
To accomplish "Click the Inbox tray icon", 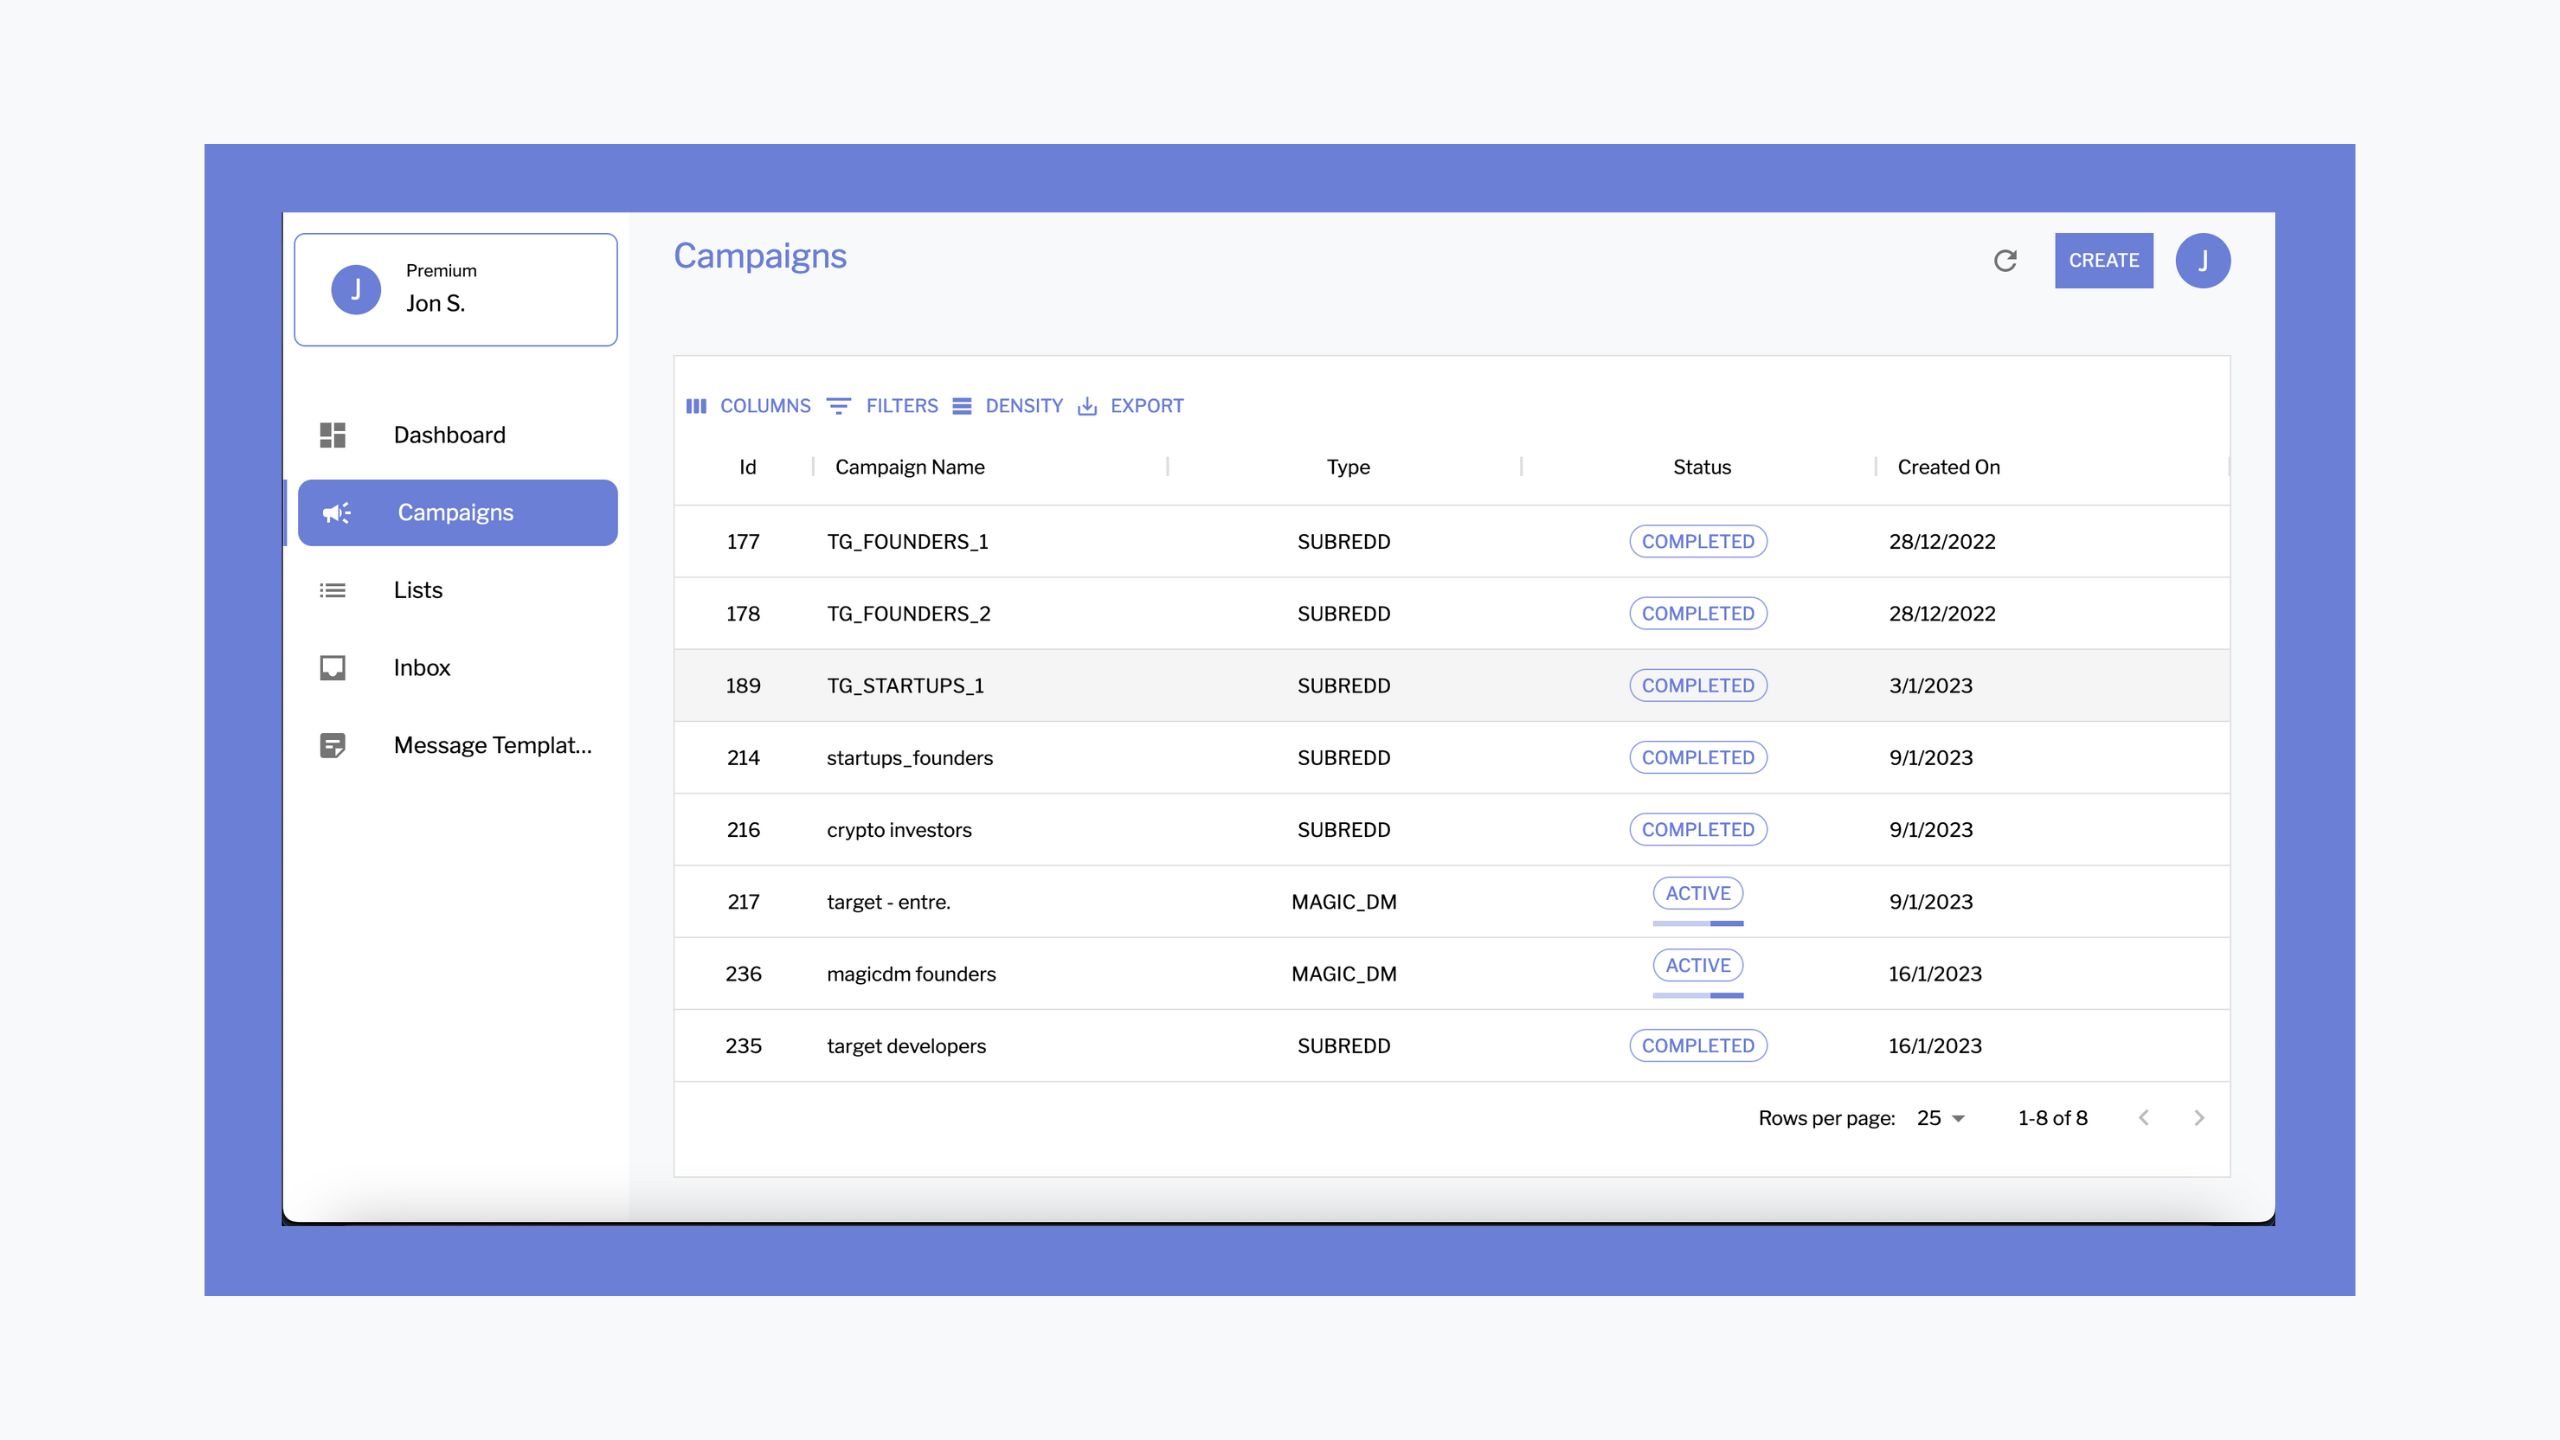I will pos(332,668).
